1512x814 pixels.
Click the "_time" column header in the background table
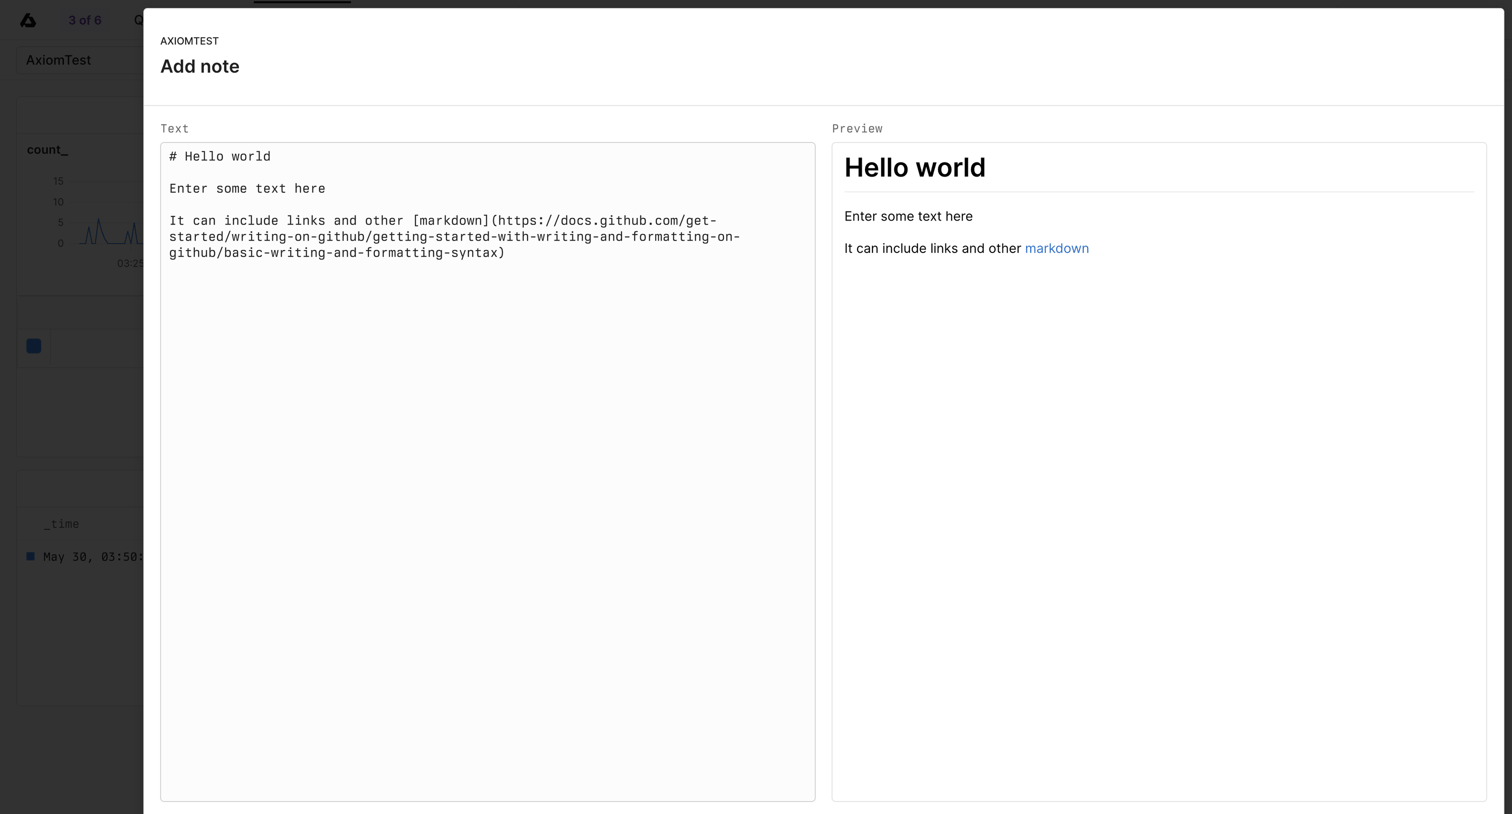click(61, 524)
